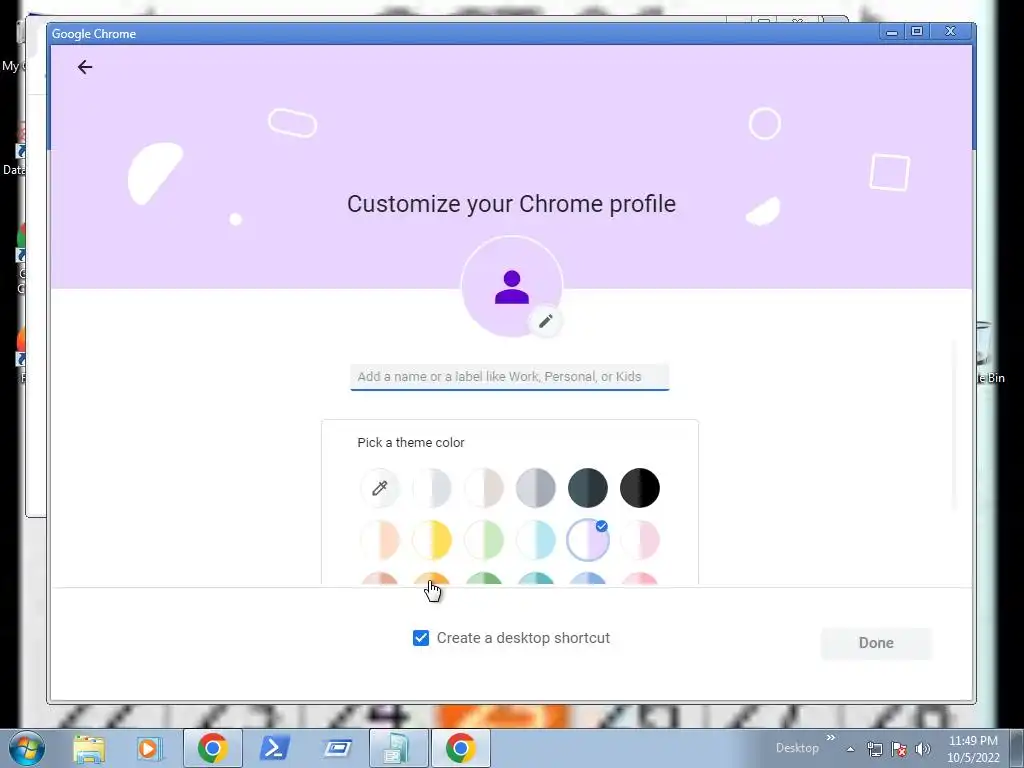Open the Run dialog taskbar icon
1024x768 pixels.
(338, 748)
